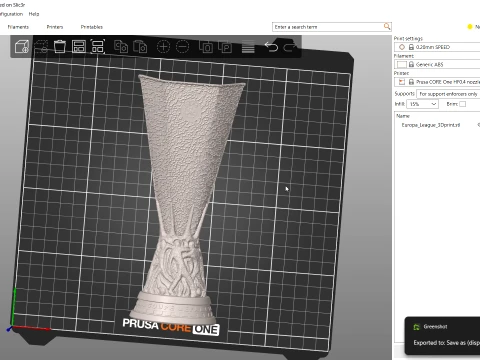The width and height of the screenshot is (480, 360).
Task: Open the Configuration menu
Action: click(11, 14)
